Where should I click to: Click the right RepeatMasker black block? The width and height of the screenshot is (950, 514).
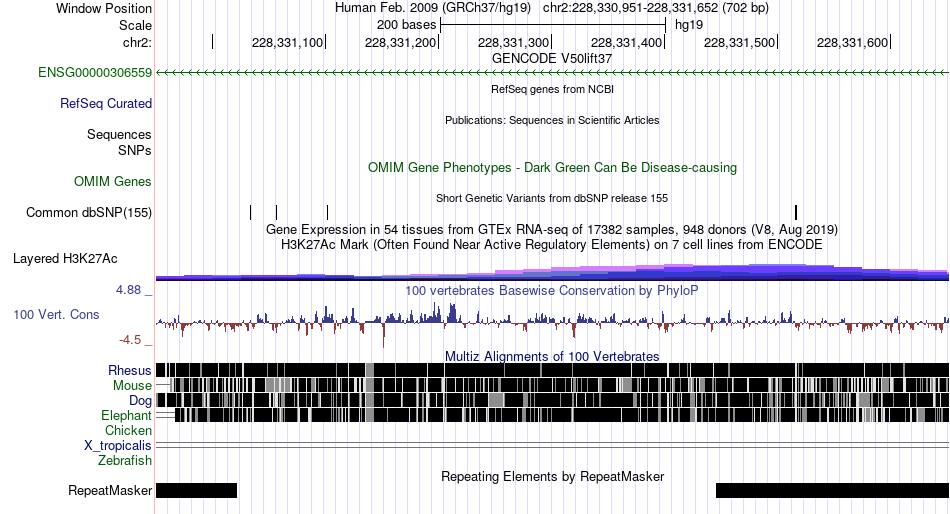coord(832,490)
